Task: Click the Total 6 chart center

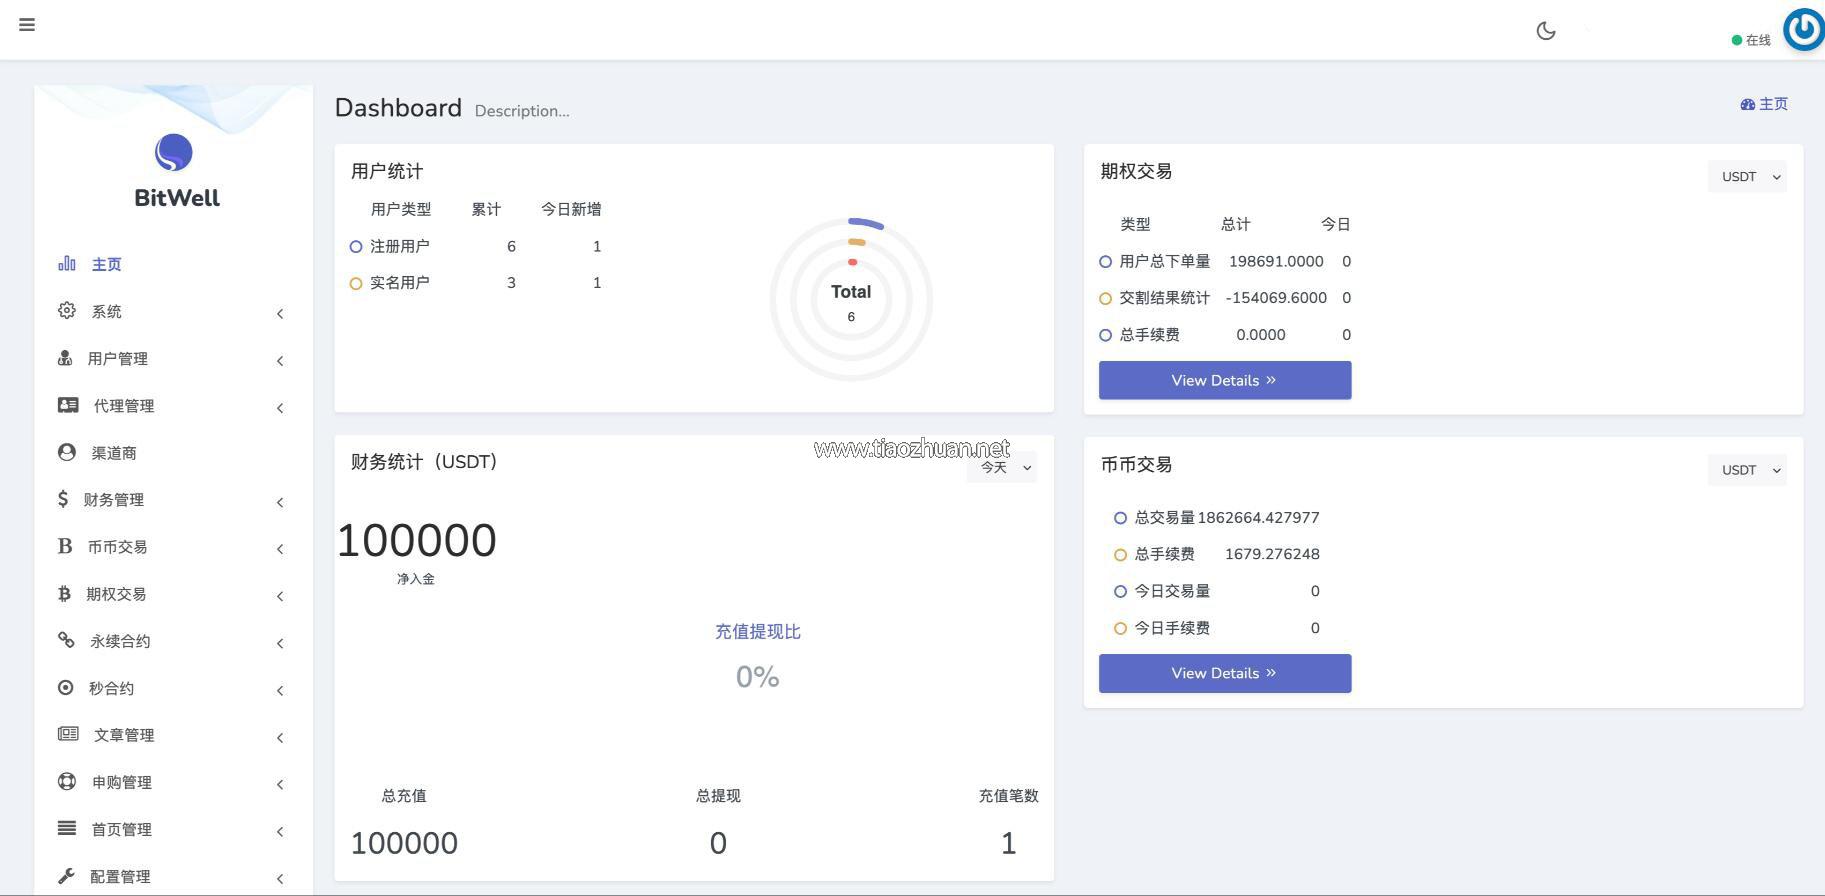Action: pyautogui.click(x=851, y=301)
